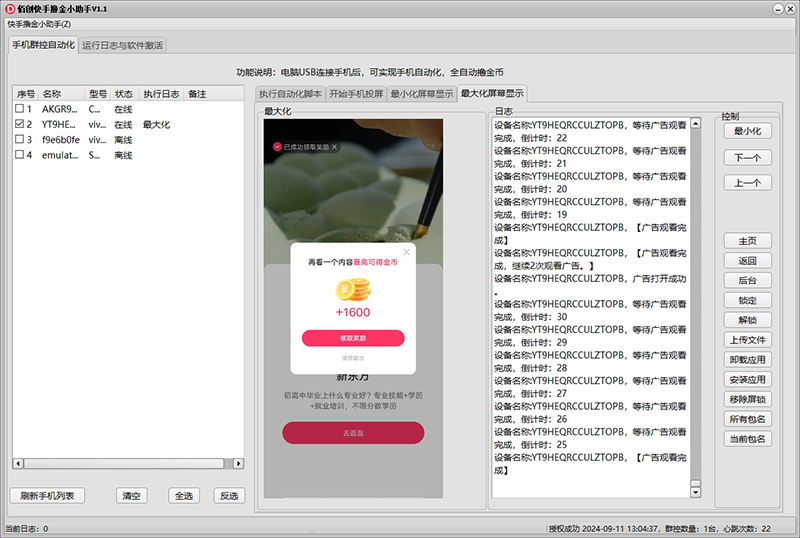800x538 pixels.
Task: Click the 刷新手机列表 button
Action: coord(47,496)
